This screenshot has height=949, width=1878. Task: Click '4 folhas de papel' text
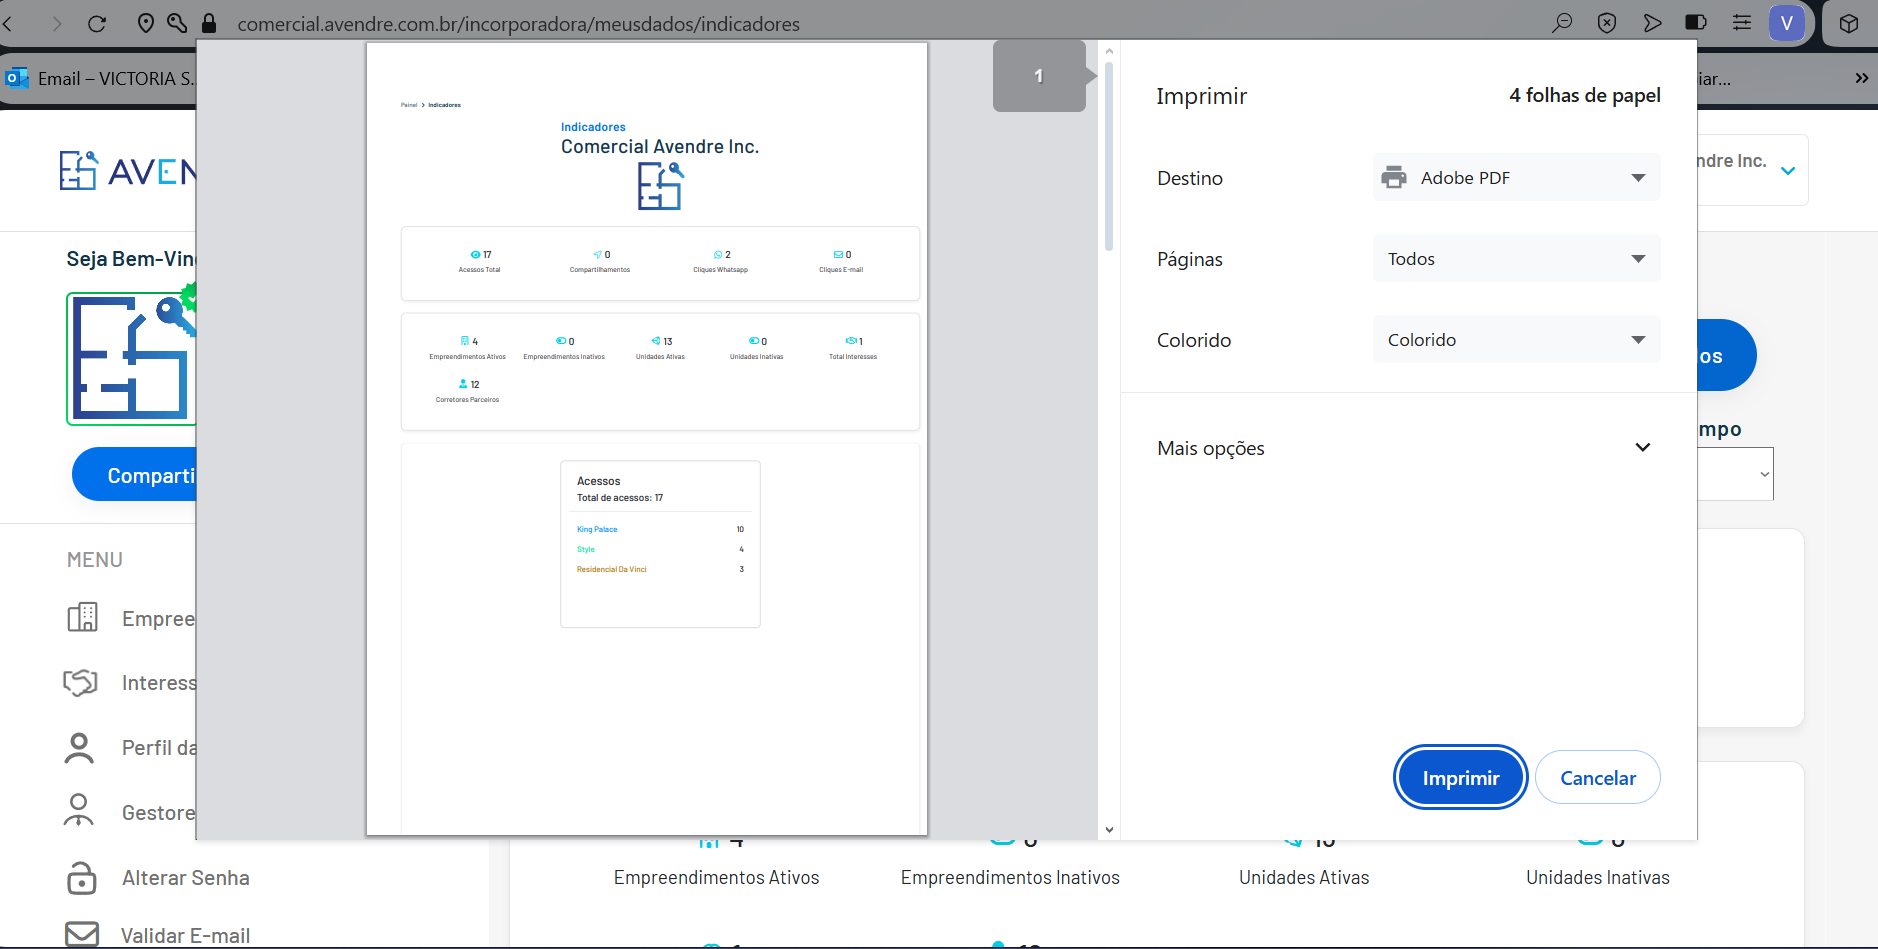click(x=1585, y=95)
